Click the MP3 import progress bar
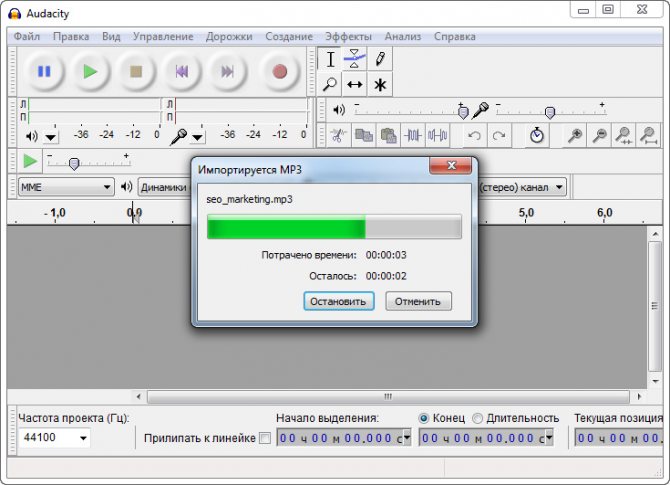Viewport: 670px width, 485px height. [334, 226]
